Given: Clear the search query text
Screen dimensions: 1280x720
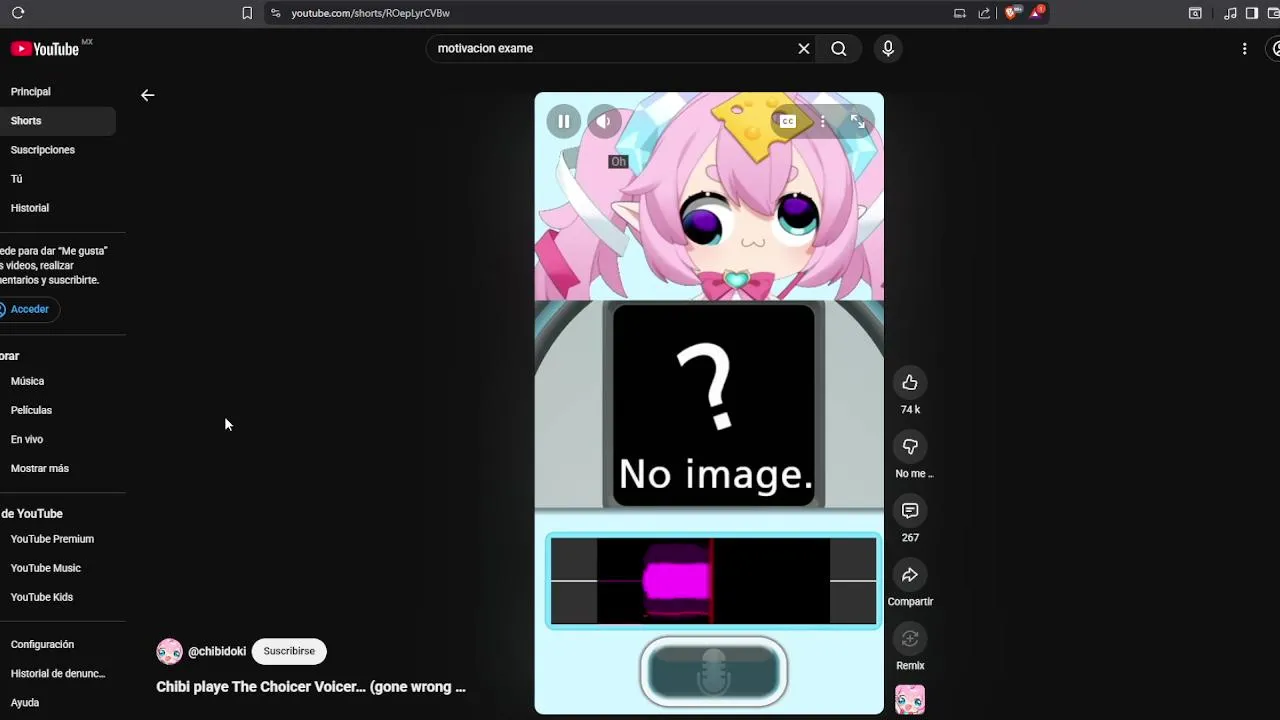Looking at the screenshot, I should click(803, 48).
